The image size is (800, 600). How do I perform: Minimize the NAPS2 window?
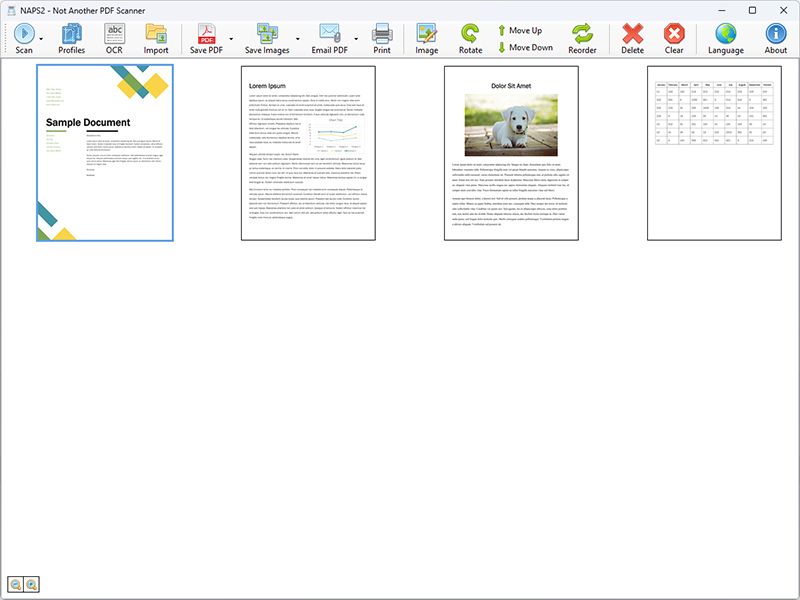tap(722, 10)
